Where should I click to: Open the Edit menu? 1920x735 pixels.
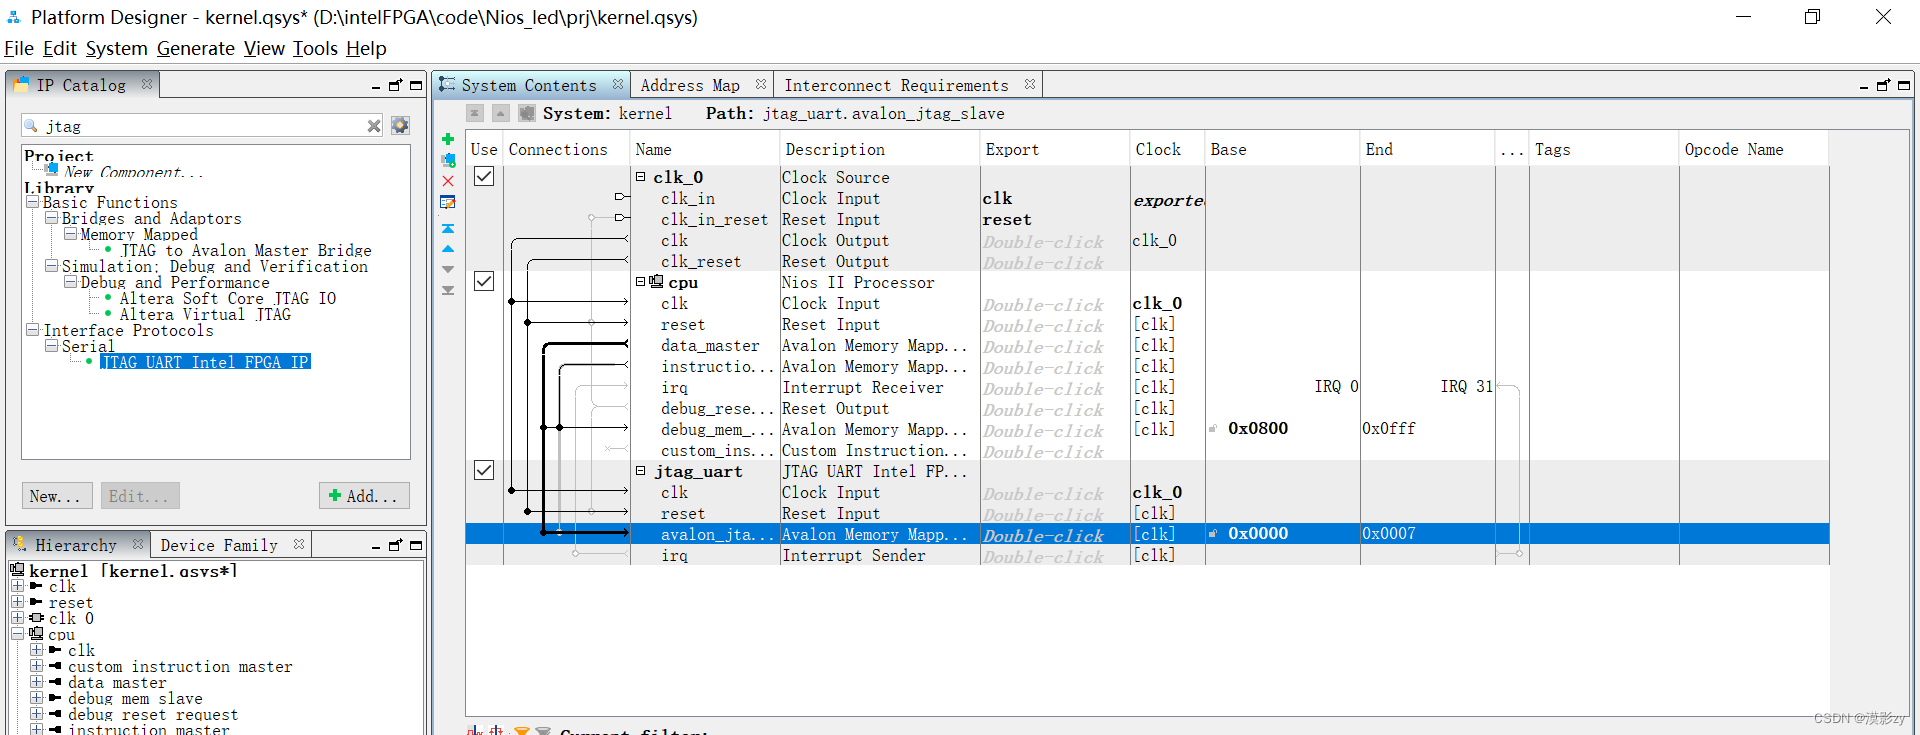[60, 48]
